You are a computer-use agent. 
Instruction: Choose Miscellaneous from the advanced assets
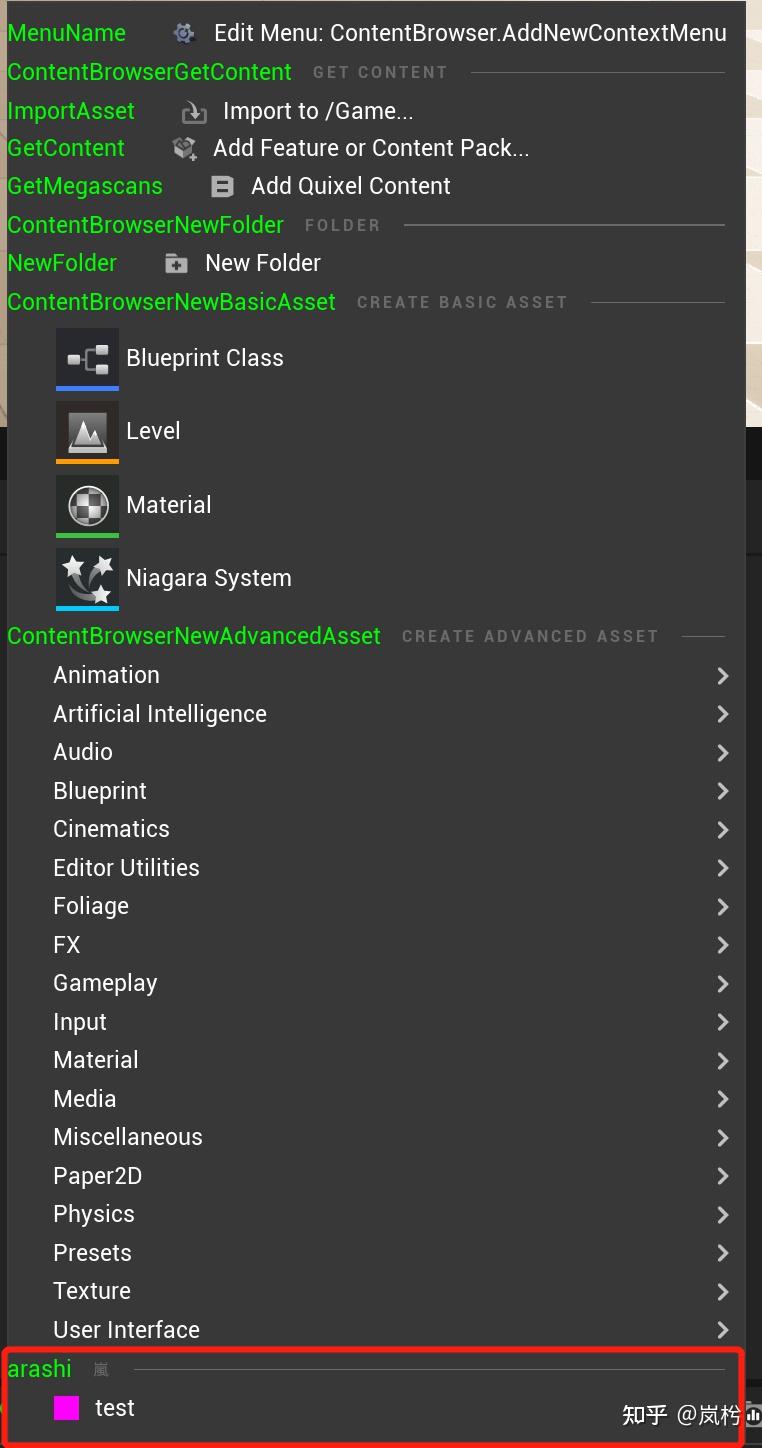[128, 1137]
